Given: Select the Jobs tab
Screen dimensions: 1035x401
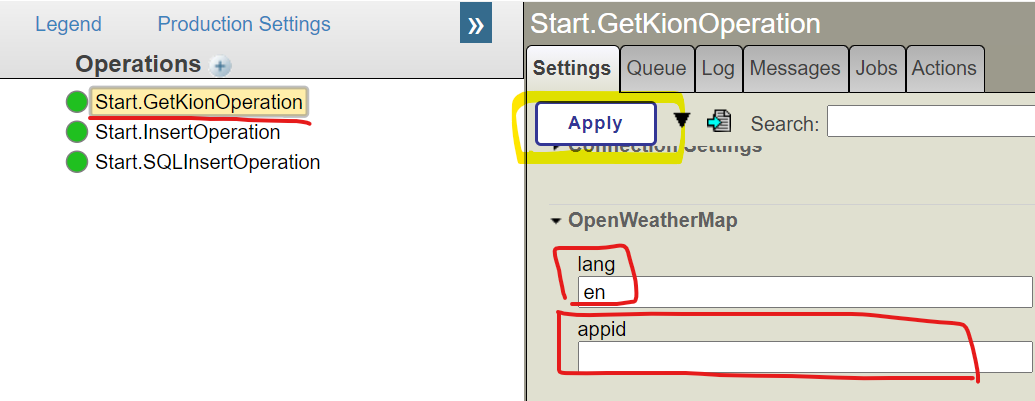Looking at the screenshot, I should tap(876, 69).
